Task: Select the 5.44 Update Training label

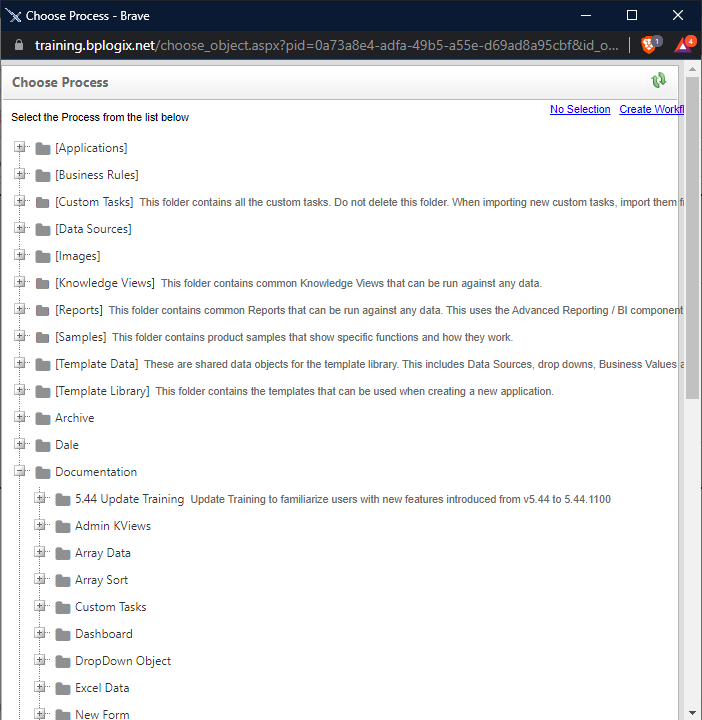Action: pos(129,499)
